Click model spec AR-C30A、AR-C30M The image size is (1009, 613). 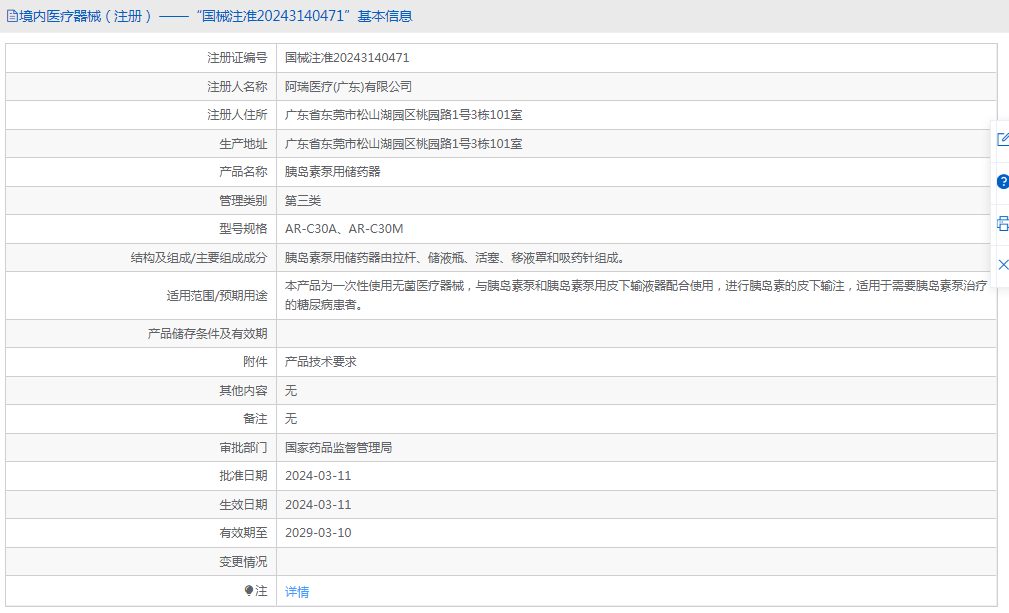344,229
